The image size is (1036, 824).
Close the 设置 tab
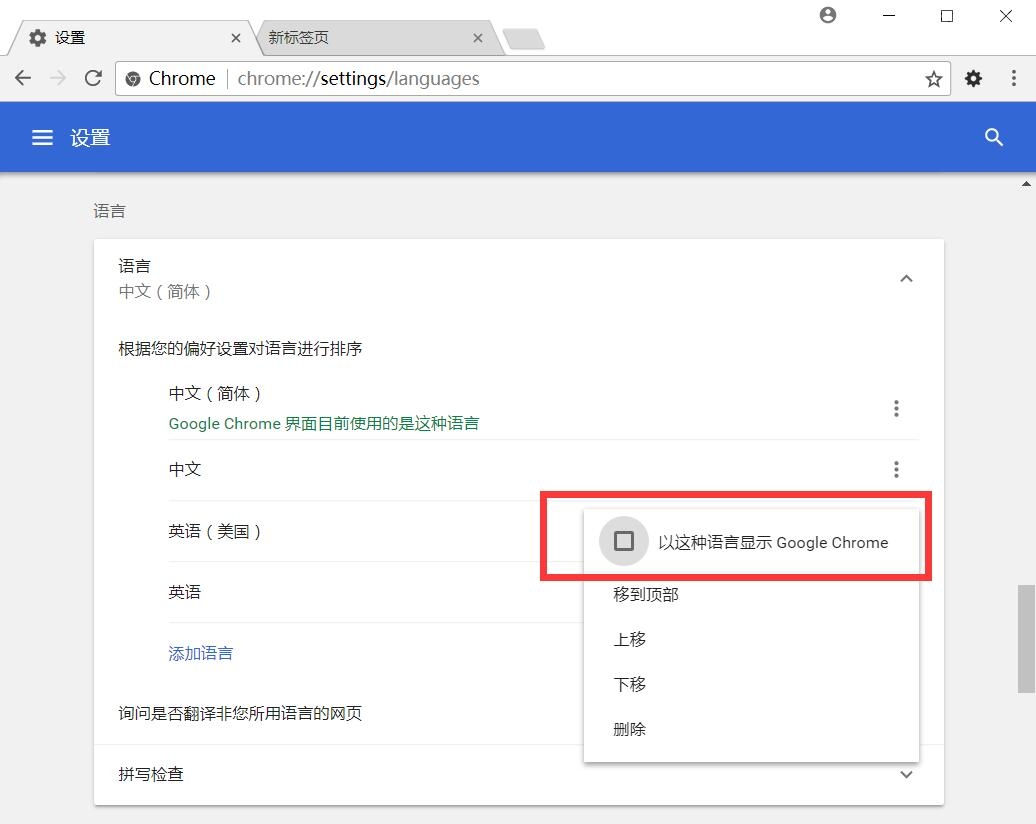click(236, 38)
